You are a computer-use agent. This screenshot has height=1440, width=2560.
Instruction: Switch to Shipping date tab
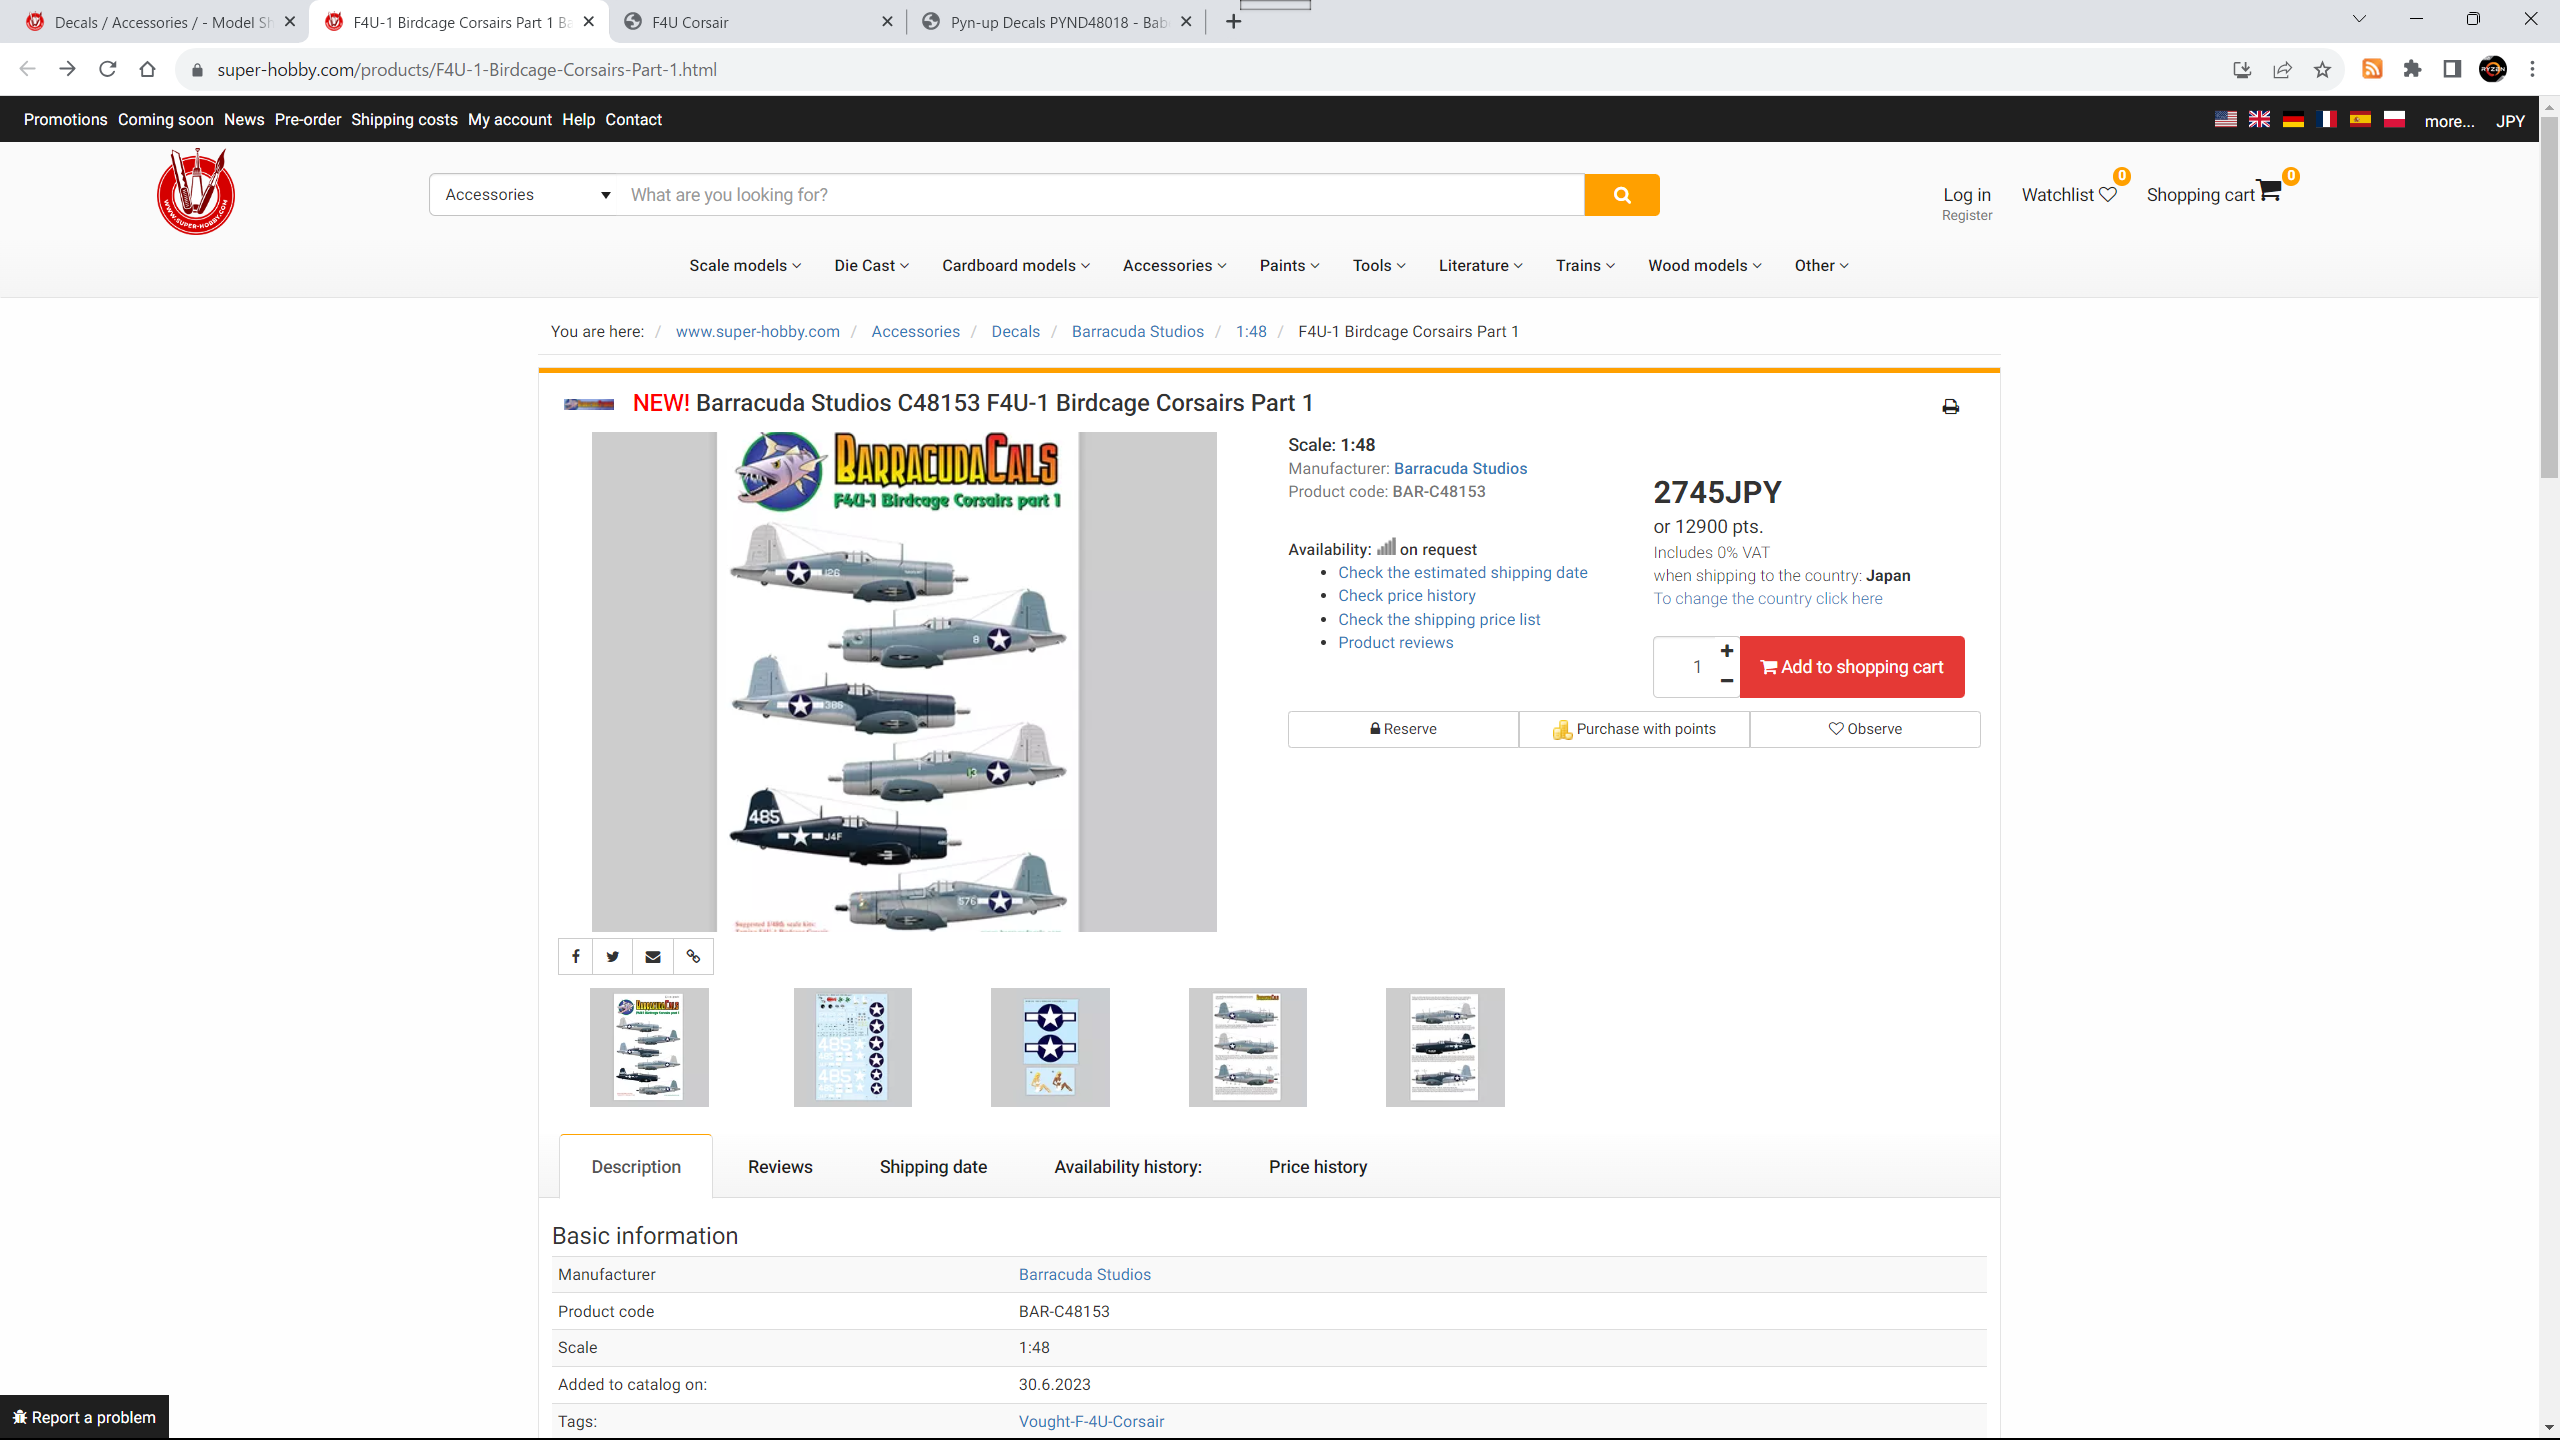click(933, 1166)
